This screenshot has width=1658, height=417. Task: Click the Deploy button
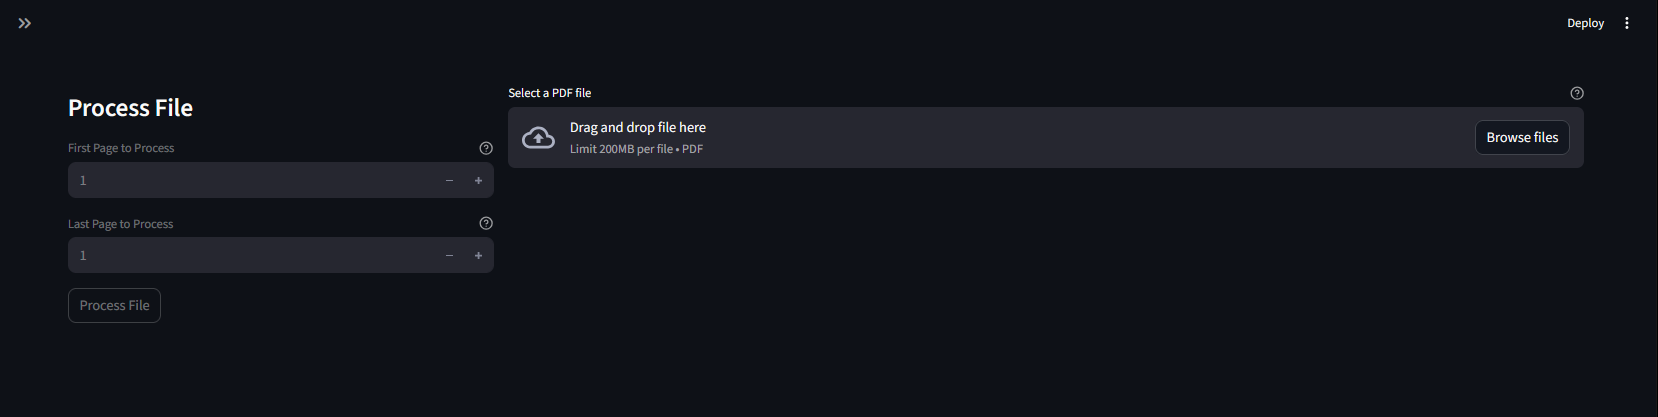click(1585, 23)
